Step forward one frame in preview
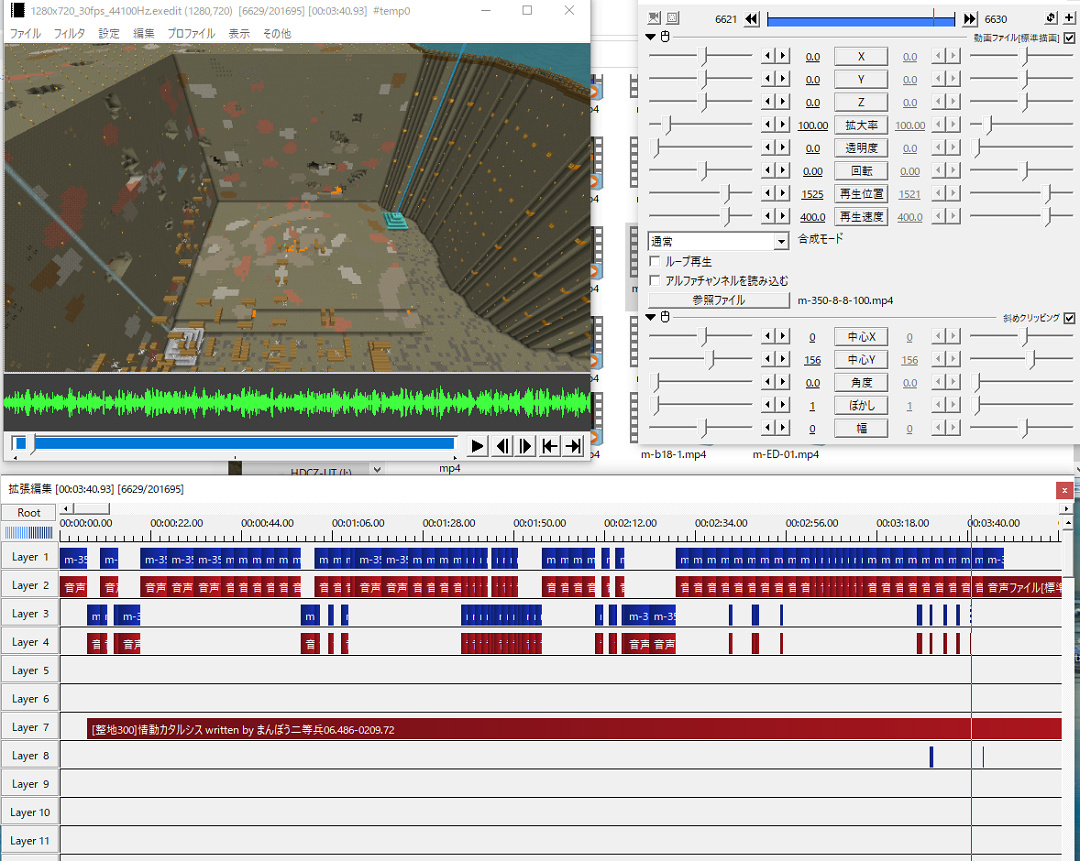This screenshot has height=861, width=1080. 526,446
